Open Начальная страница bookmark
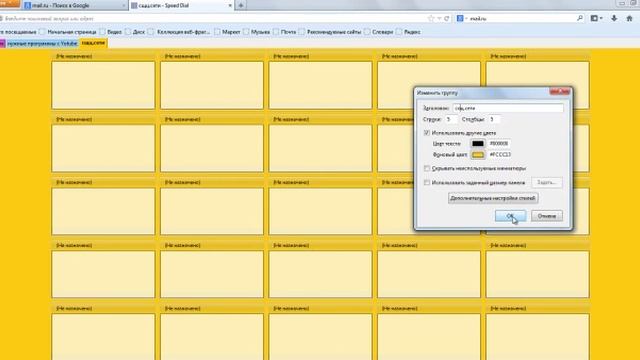The image size is (640, 360). point(68,32)
